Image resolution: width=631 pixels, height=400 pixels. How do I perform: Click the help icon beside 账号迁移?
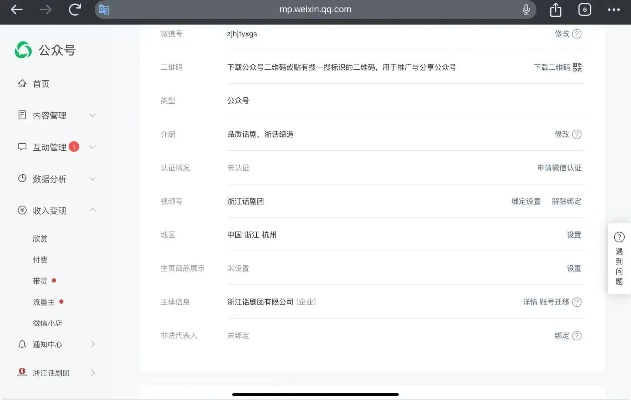(577, 302)
